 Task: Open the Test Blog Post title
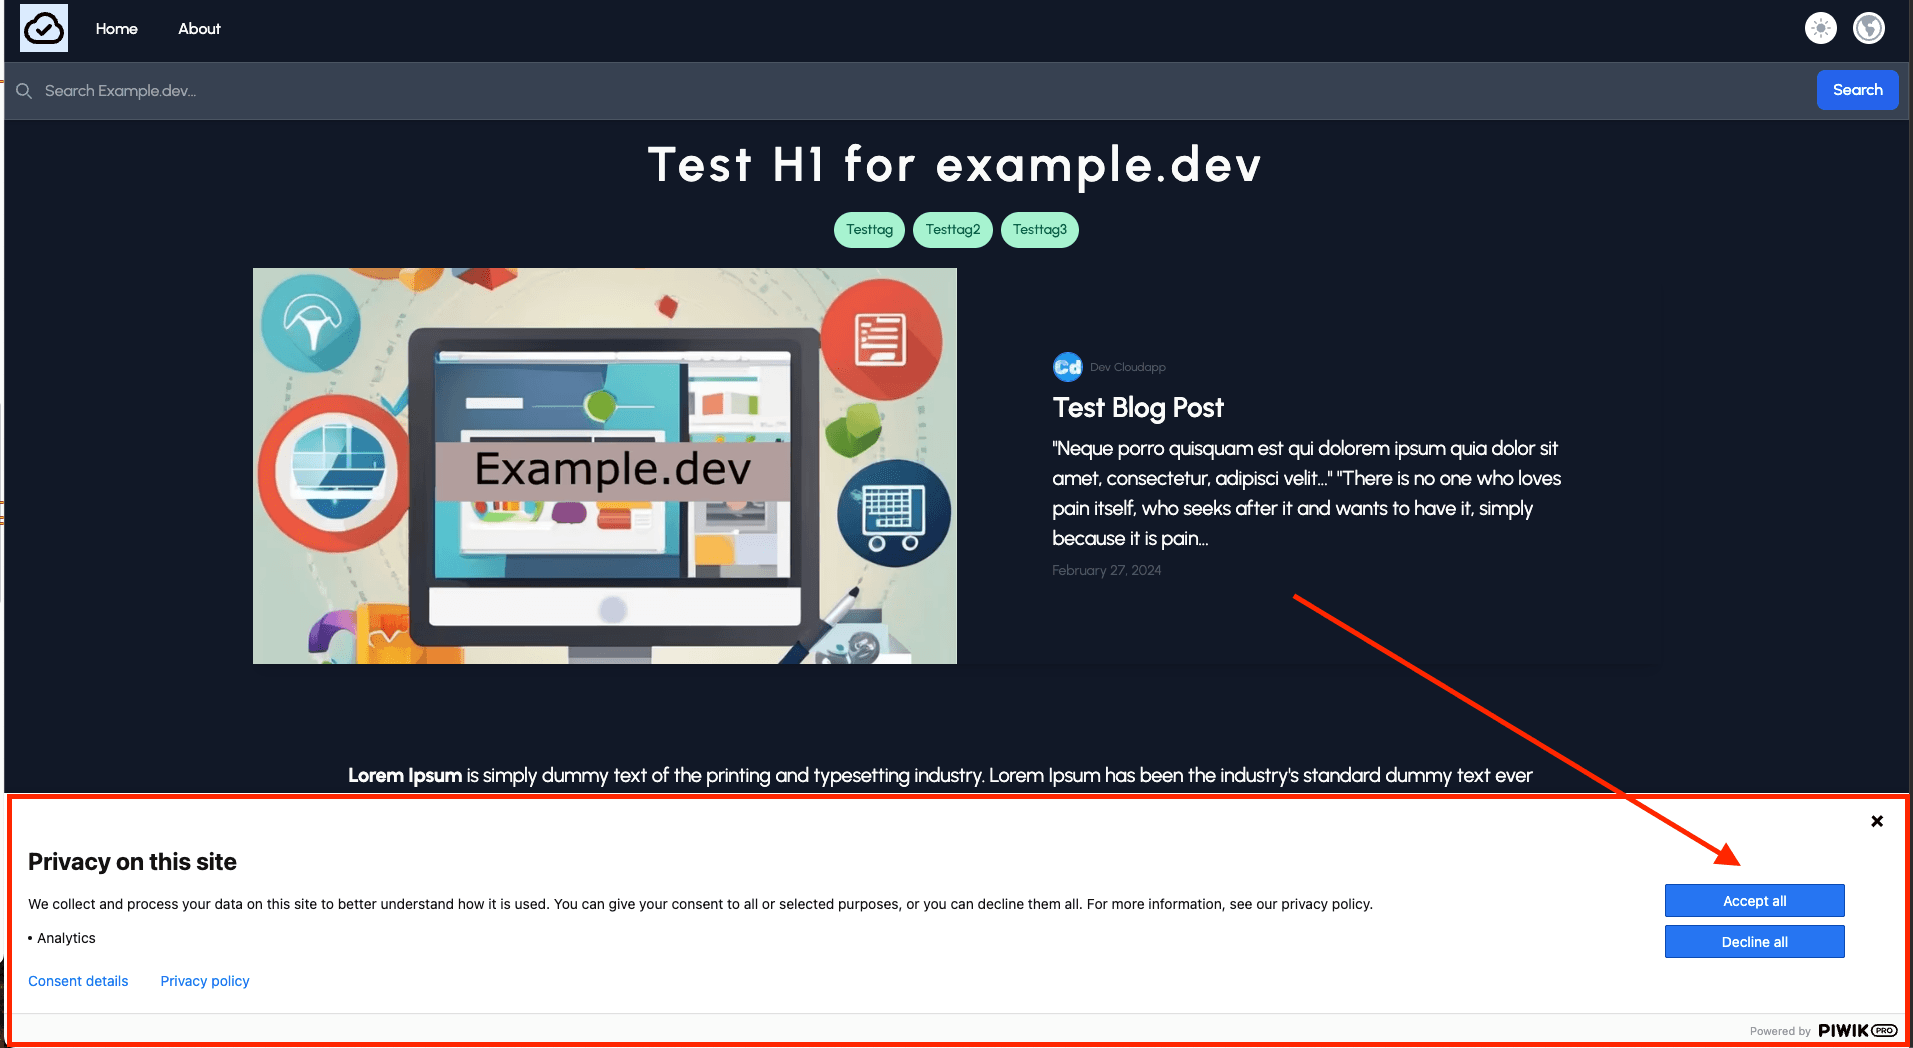click(x=1137, y=408)
